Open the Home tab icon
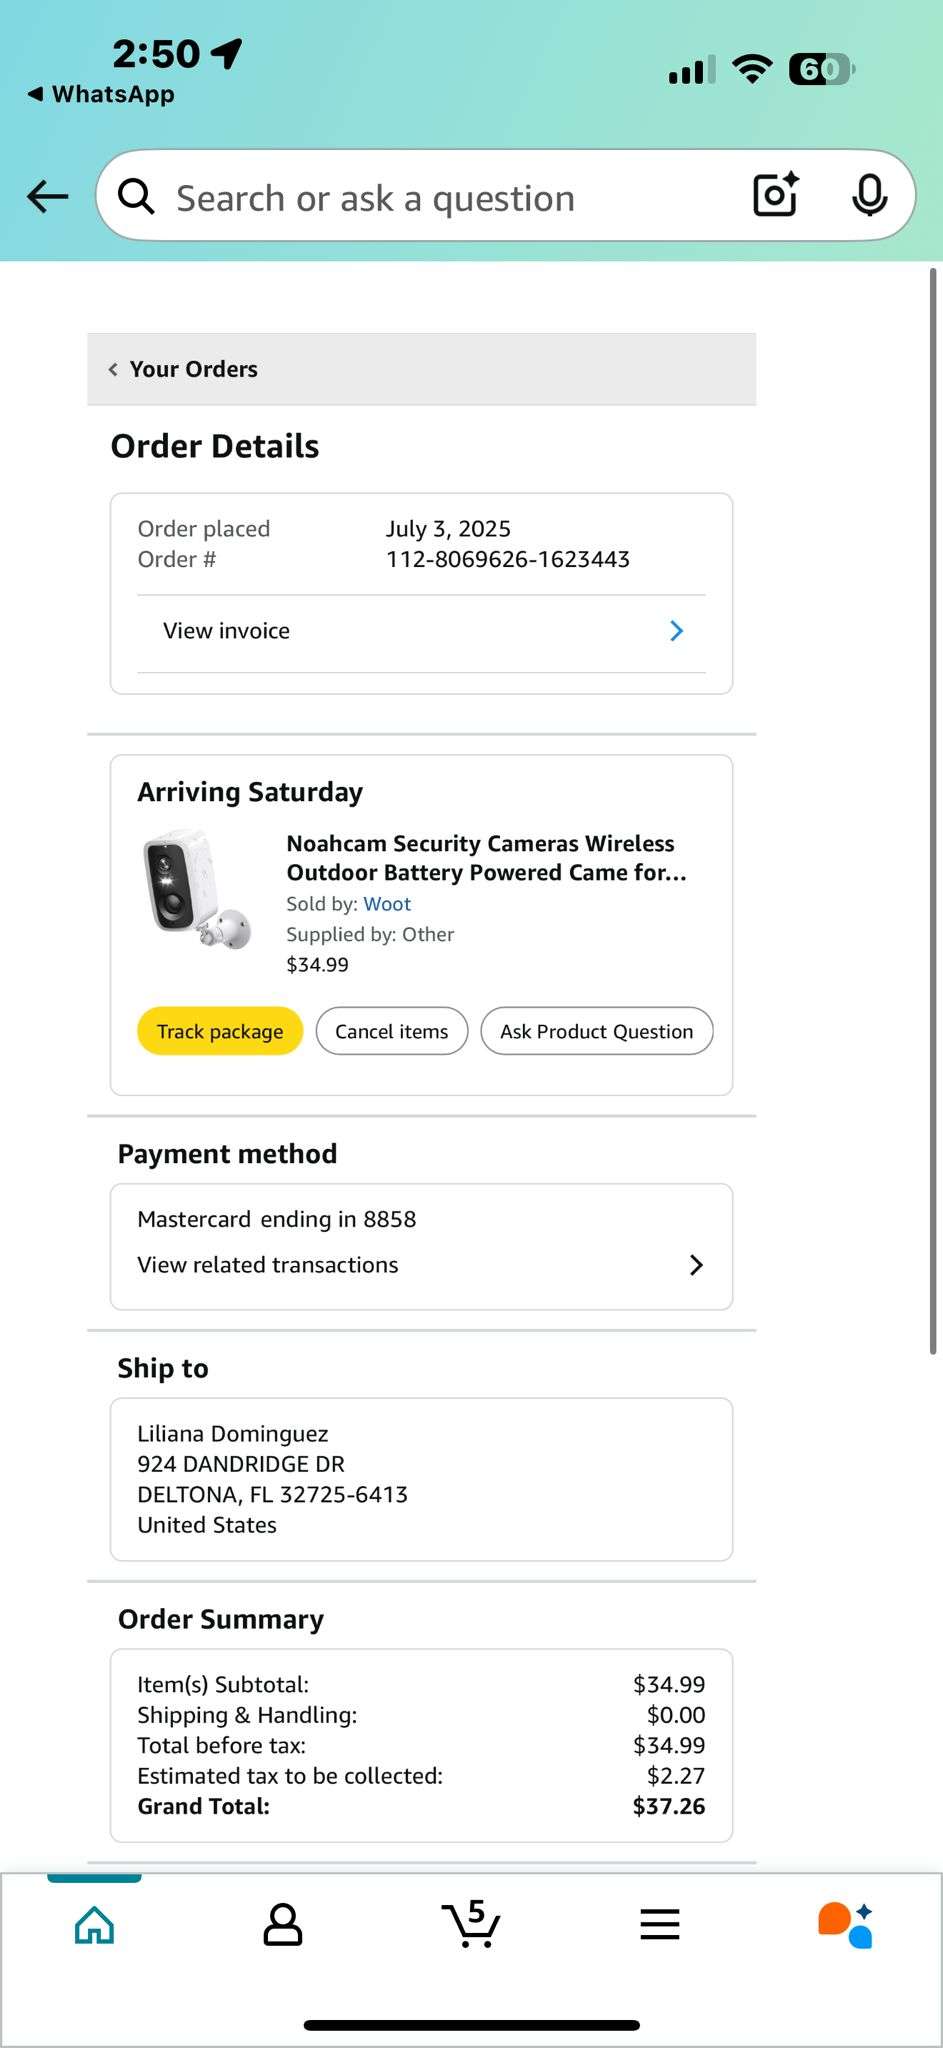 [x=95, y=1924]
